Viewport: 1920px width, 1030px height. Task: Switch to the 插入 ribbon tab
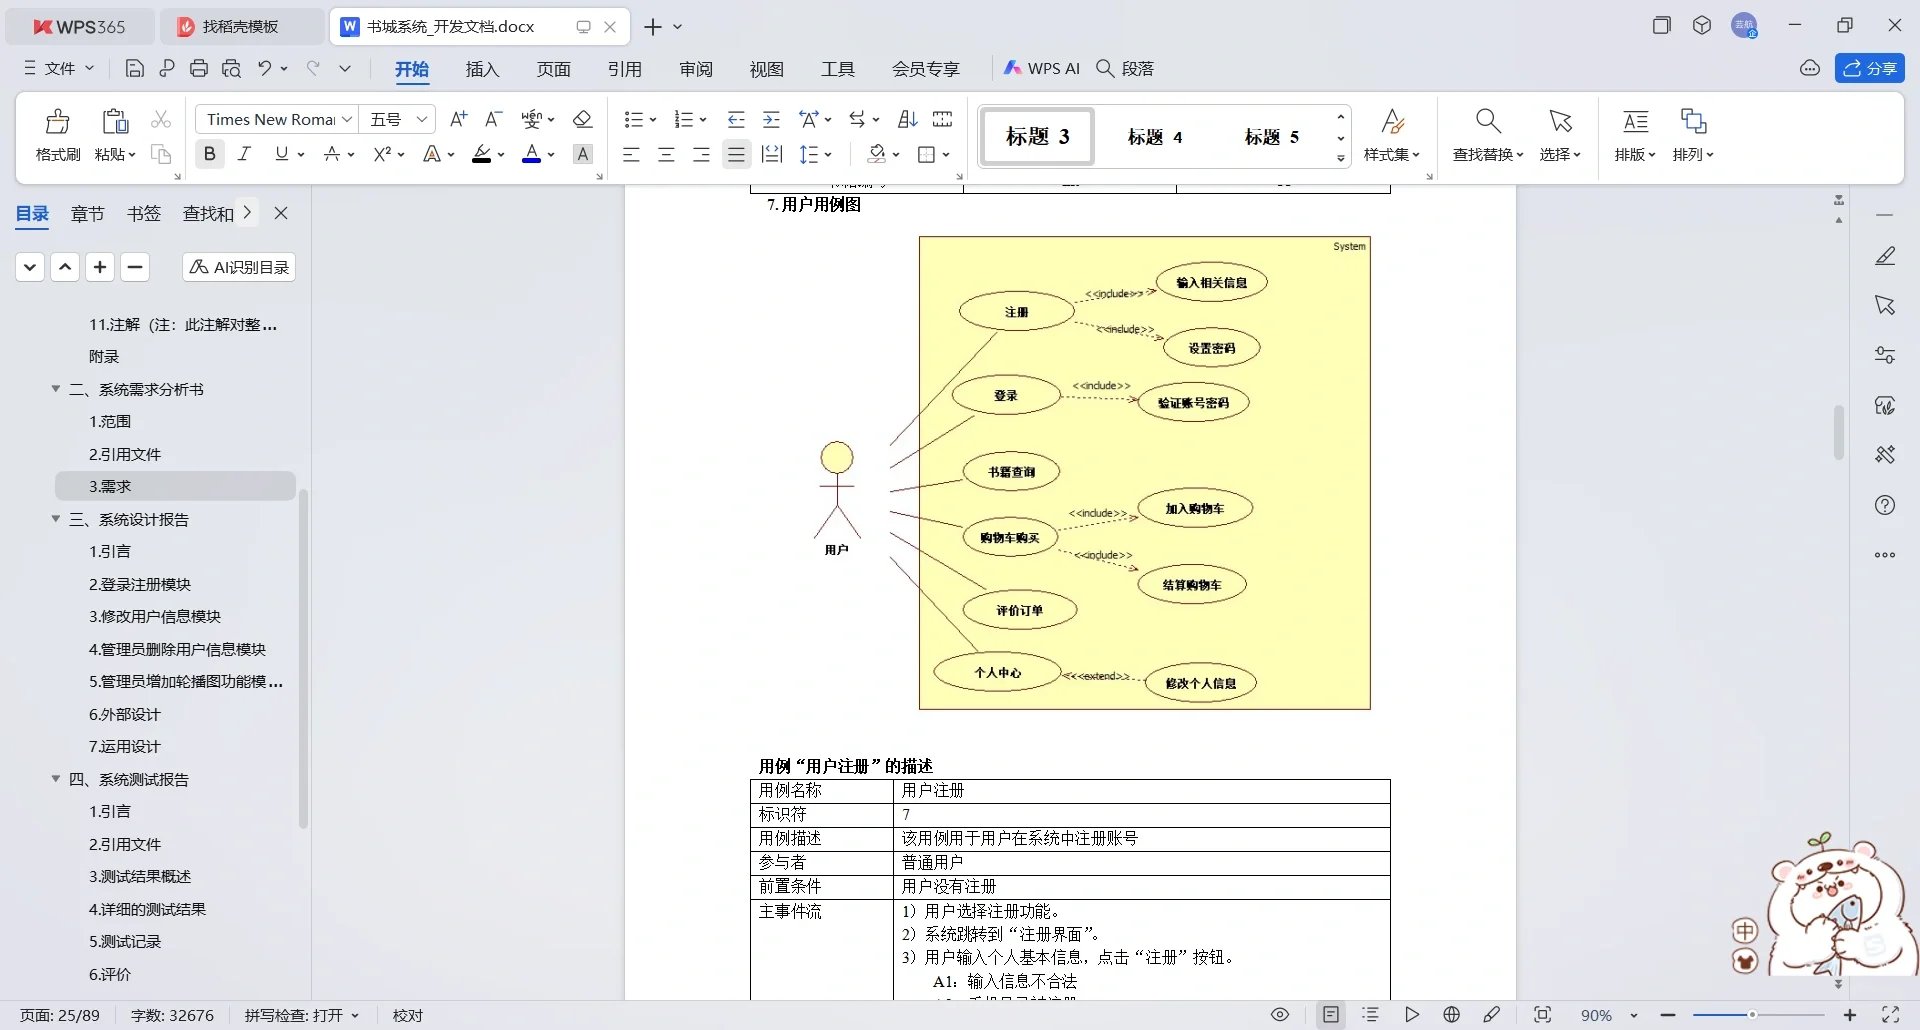[482, 69]
